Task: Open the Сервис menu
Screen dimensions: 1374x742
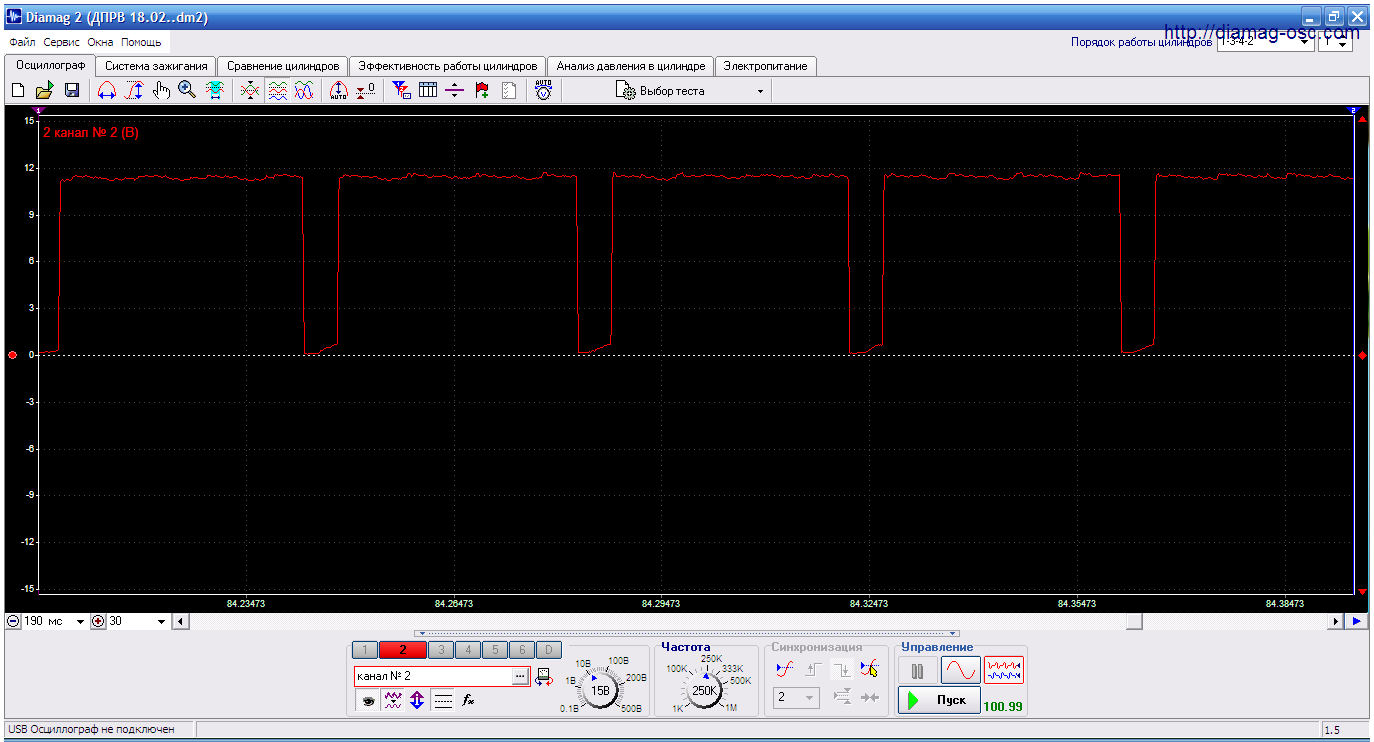Action: (x=62, y=43)
